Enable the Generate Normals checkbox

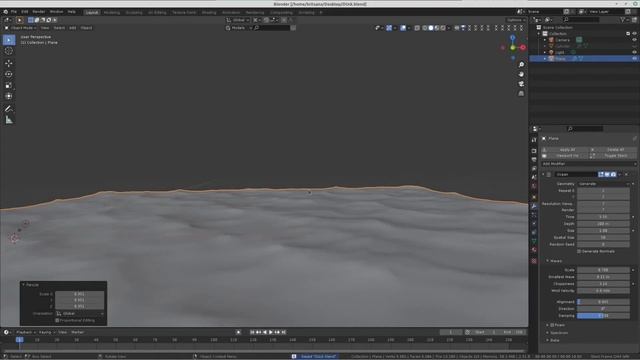click(579, 251)
